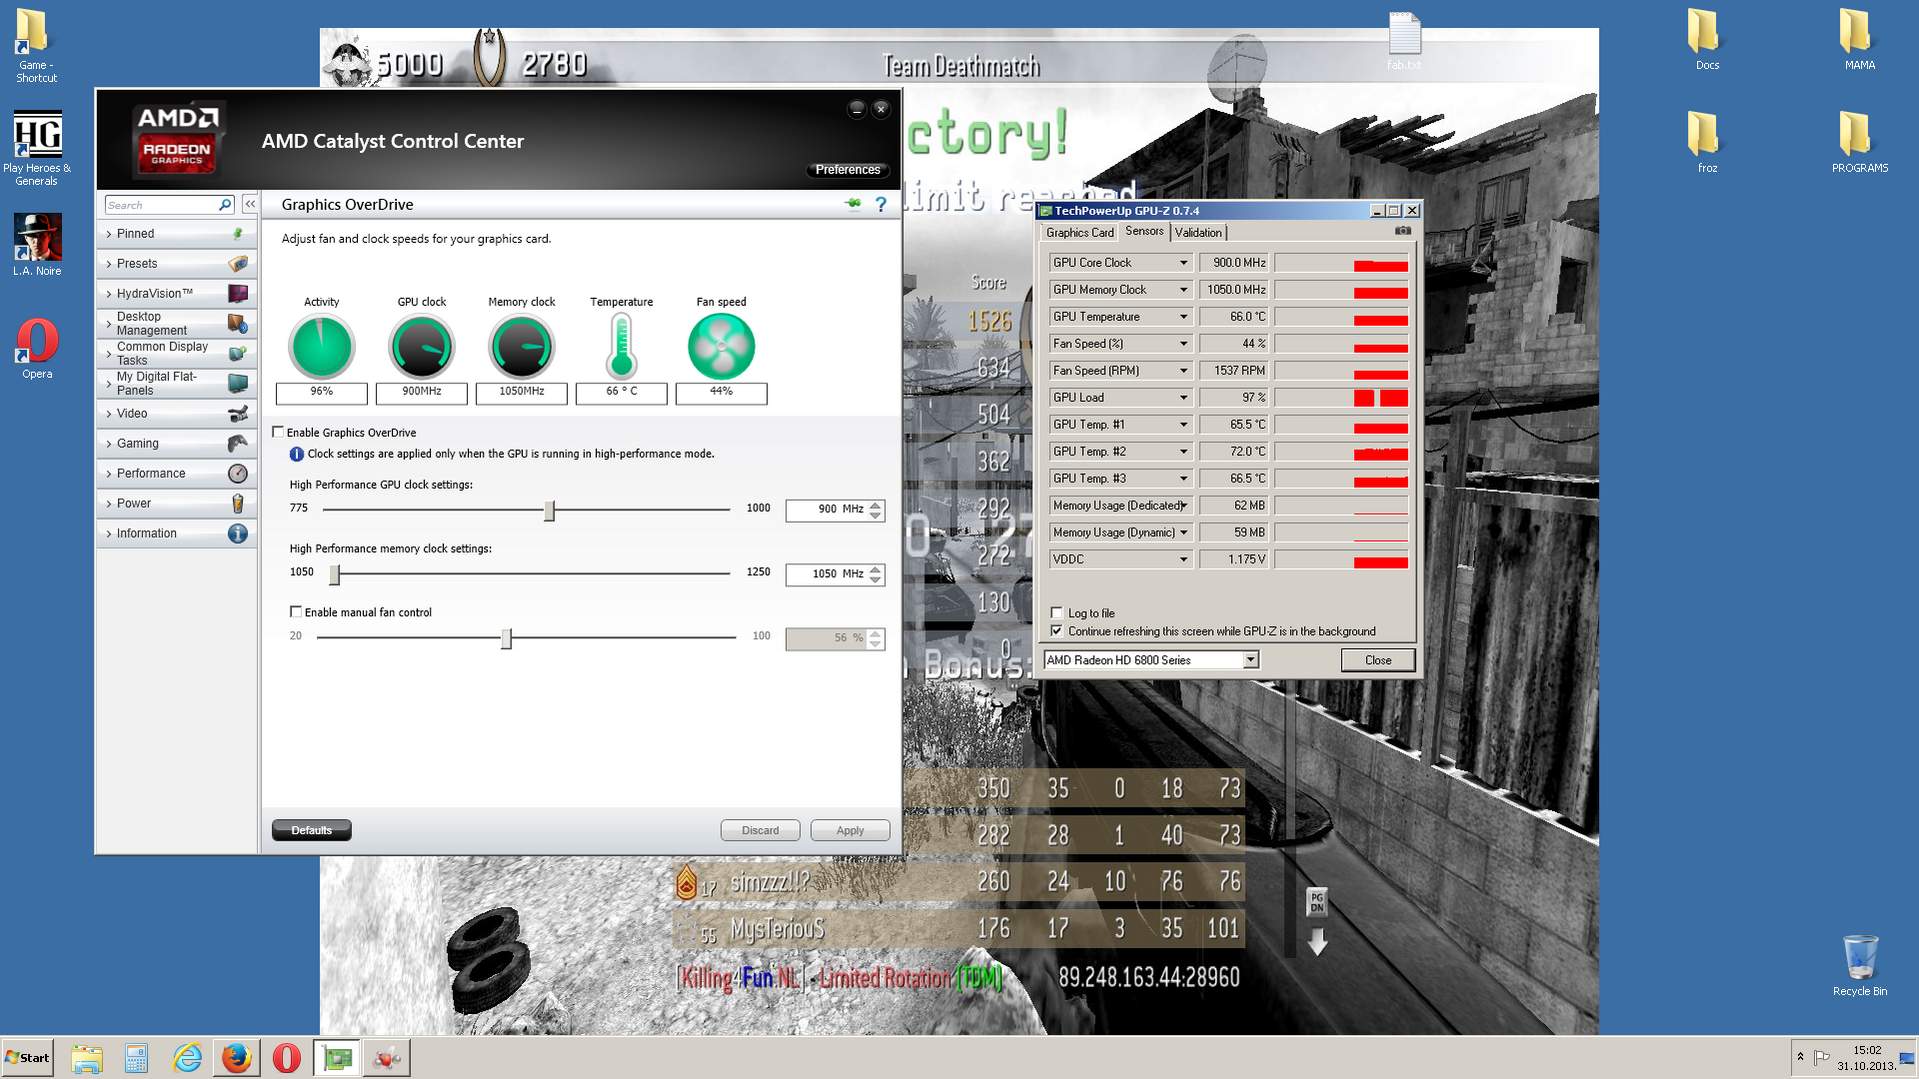Open the GPU Temp. #2 sensor dropdown

(x=1183, y=452)
